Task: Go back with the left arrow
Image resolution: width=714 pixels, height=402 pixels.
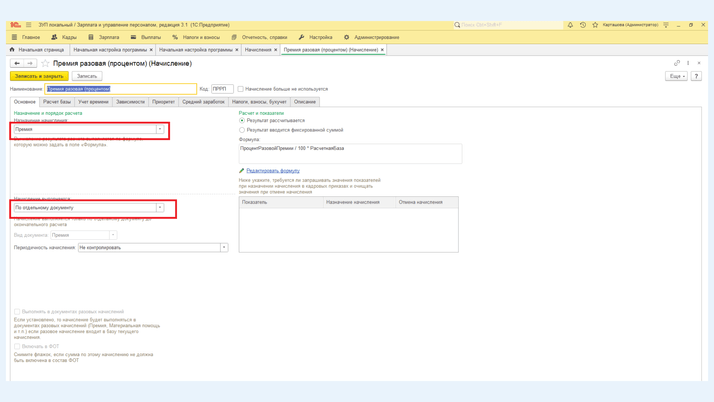Action: click(x=17, y=63)
